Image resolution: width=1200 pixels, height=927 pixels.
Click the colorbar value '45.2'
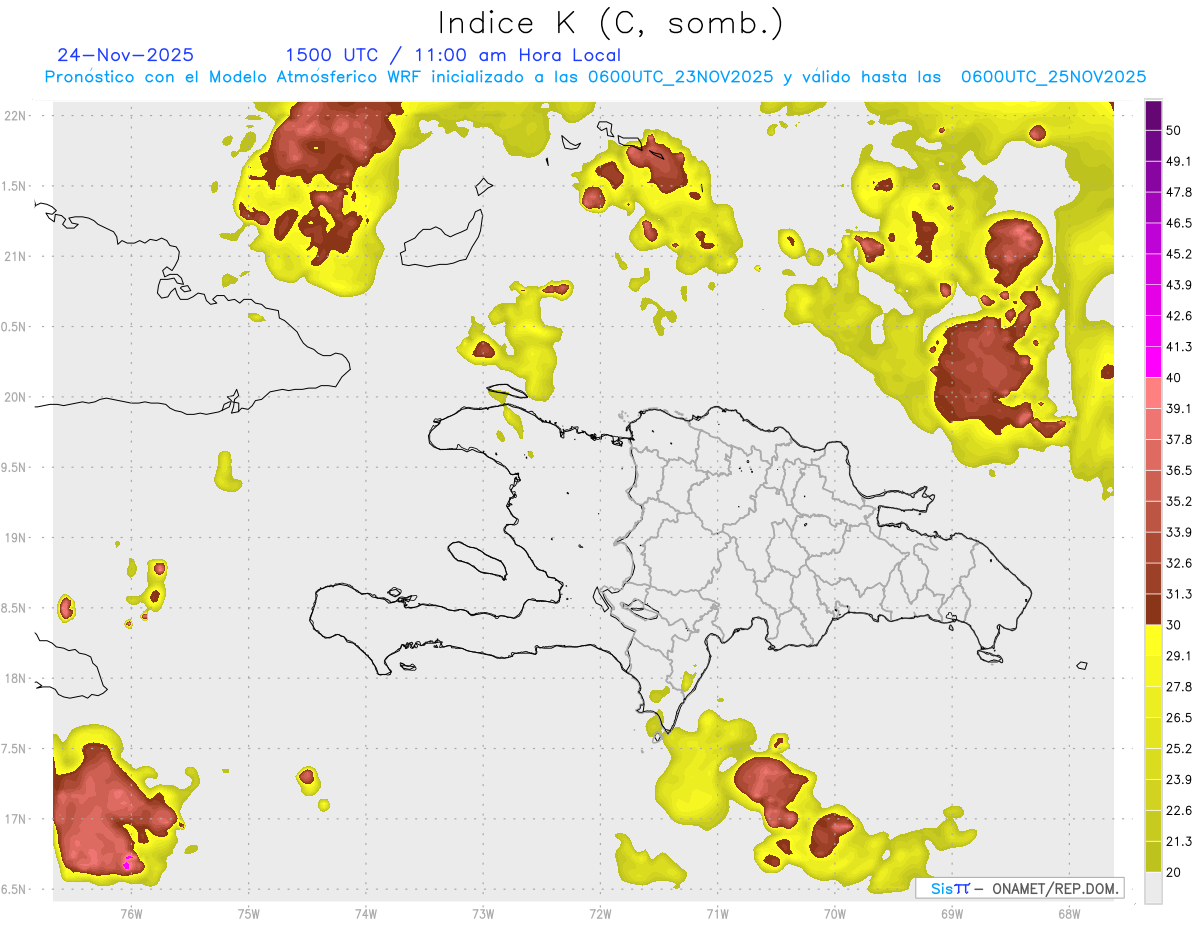click(x=1179, y=254)
